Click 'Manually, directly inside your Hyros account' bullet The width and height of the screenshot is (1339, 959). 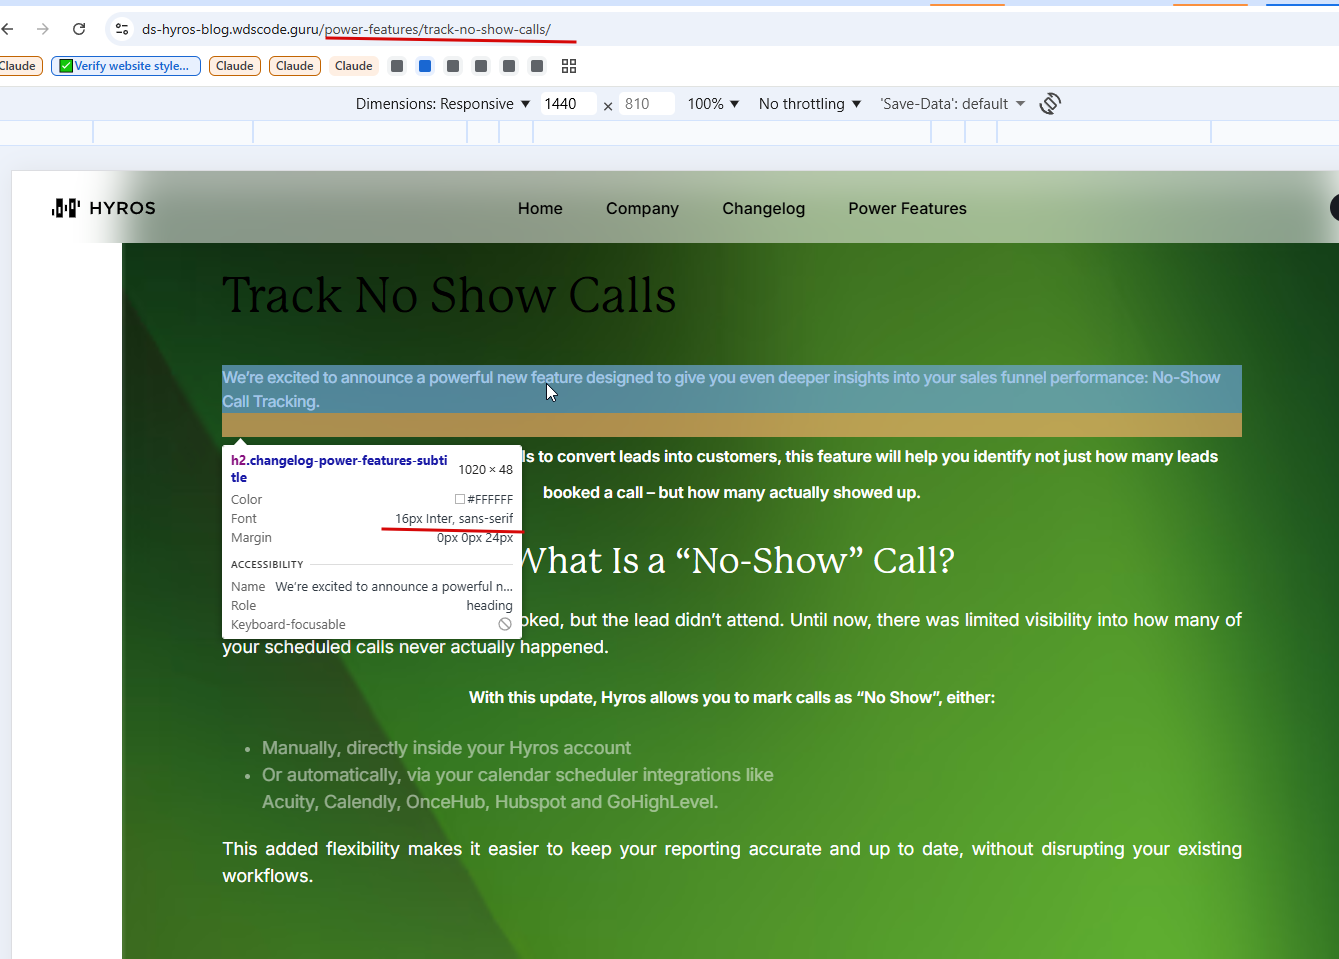click(x=446, y=748)
